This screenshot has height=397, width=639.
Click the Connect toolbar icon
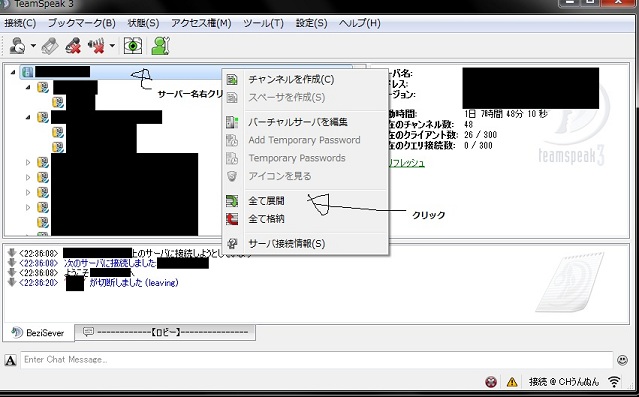(x=18, y=46)
